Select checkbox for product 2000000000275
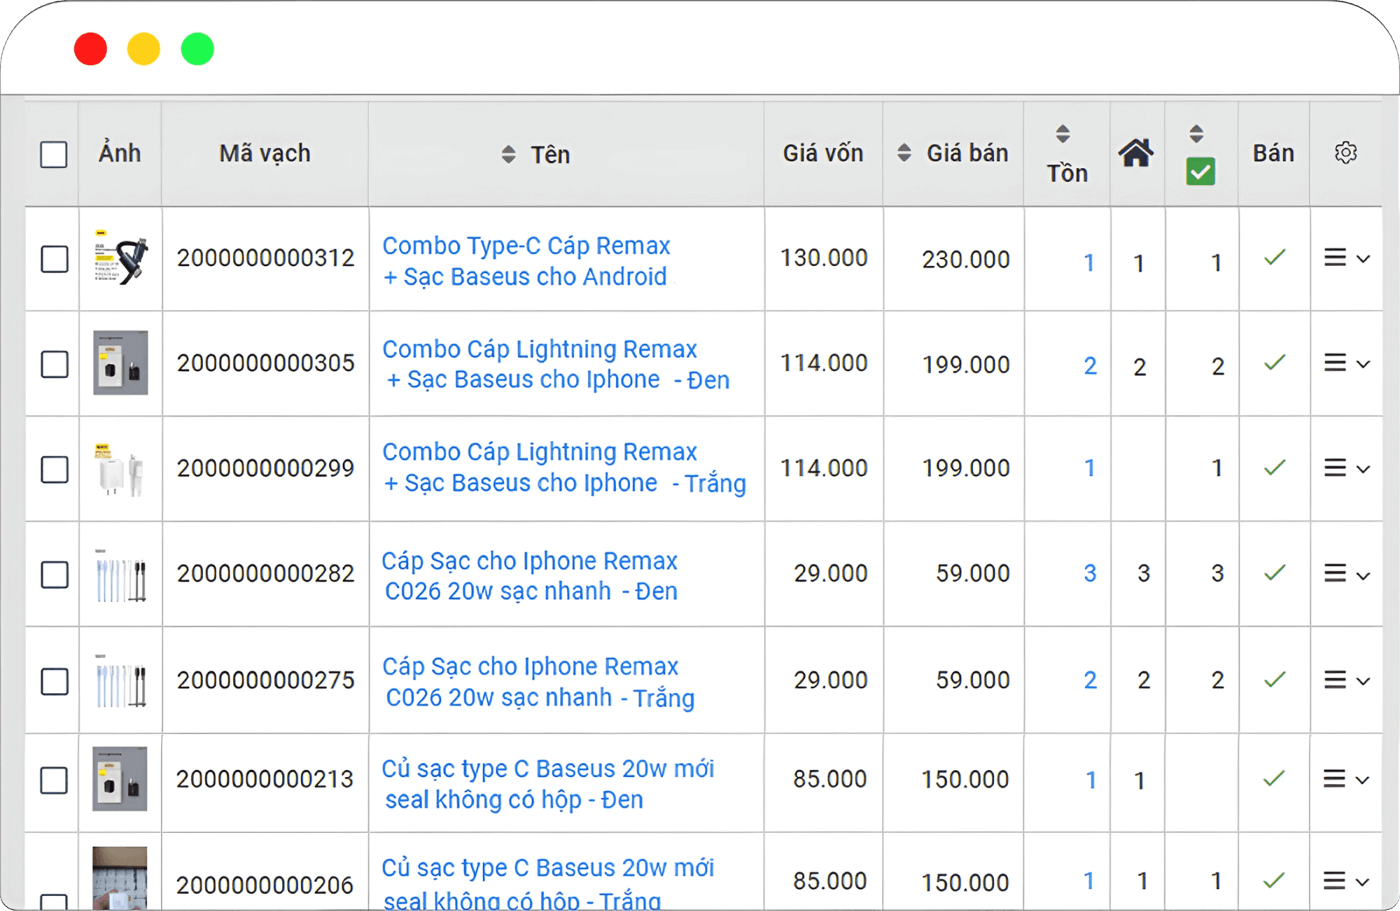 pyautogui.click(x=54, y=681)
